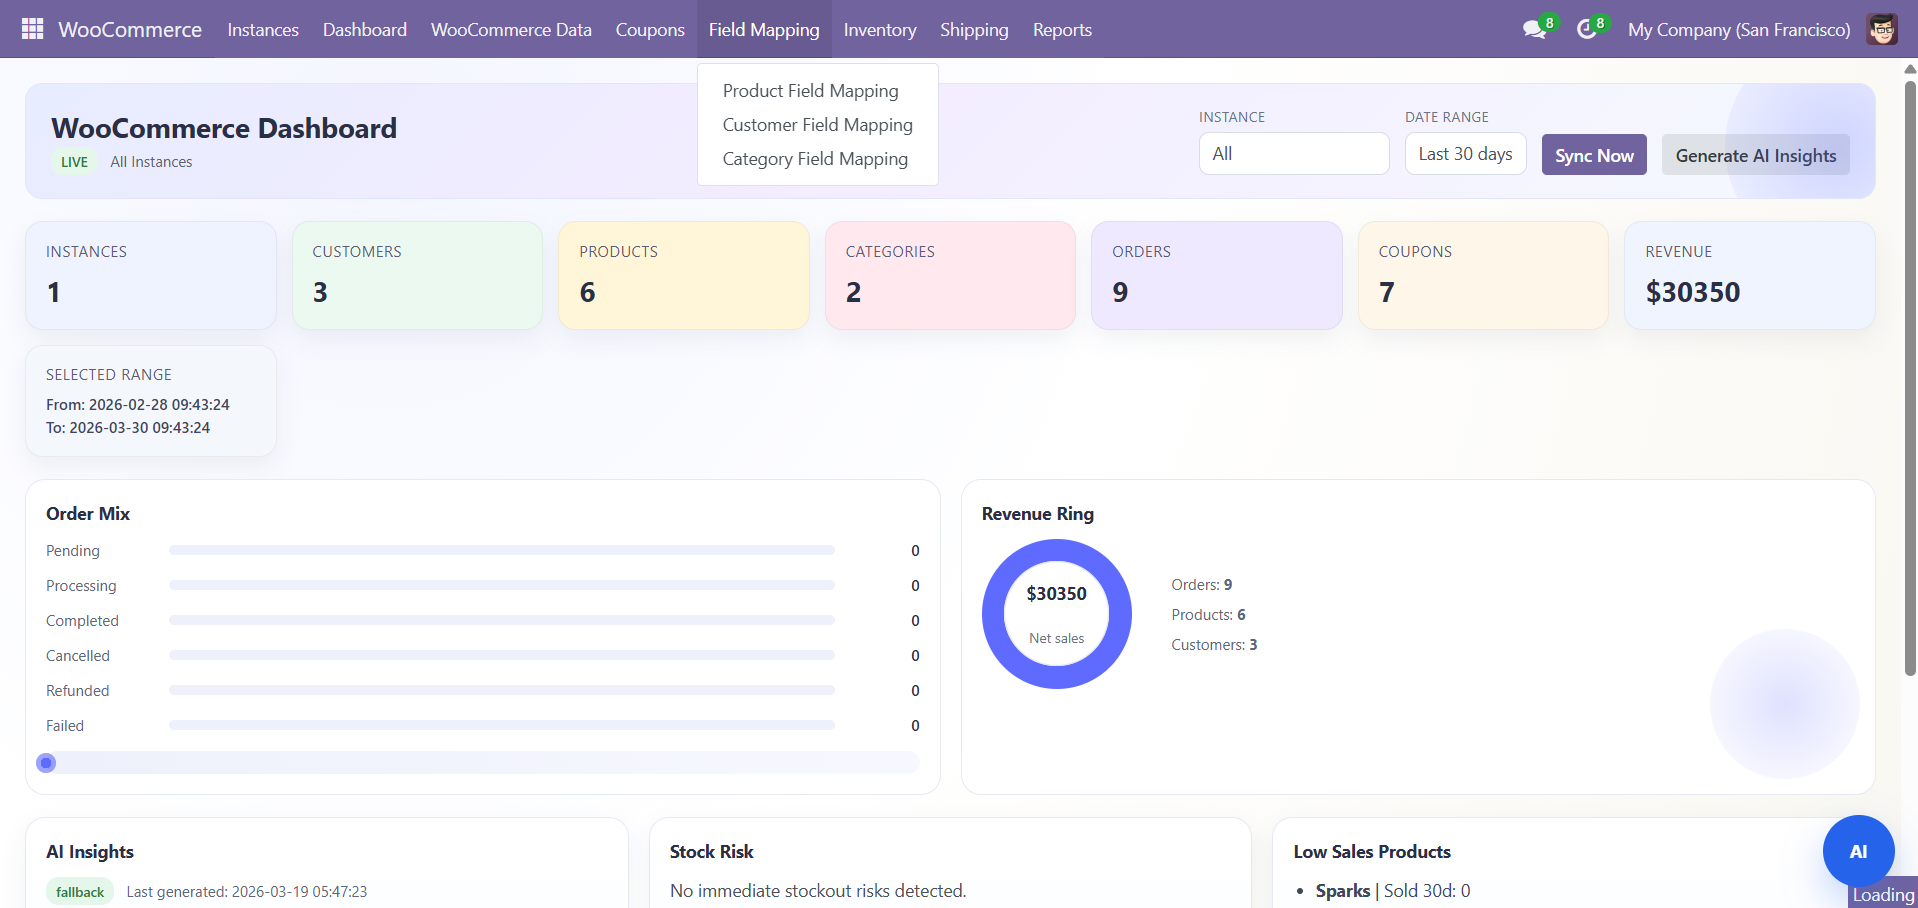Choose Customer Field Mapping option
1918x908 pixels.
817,125
